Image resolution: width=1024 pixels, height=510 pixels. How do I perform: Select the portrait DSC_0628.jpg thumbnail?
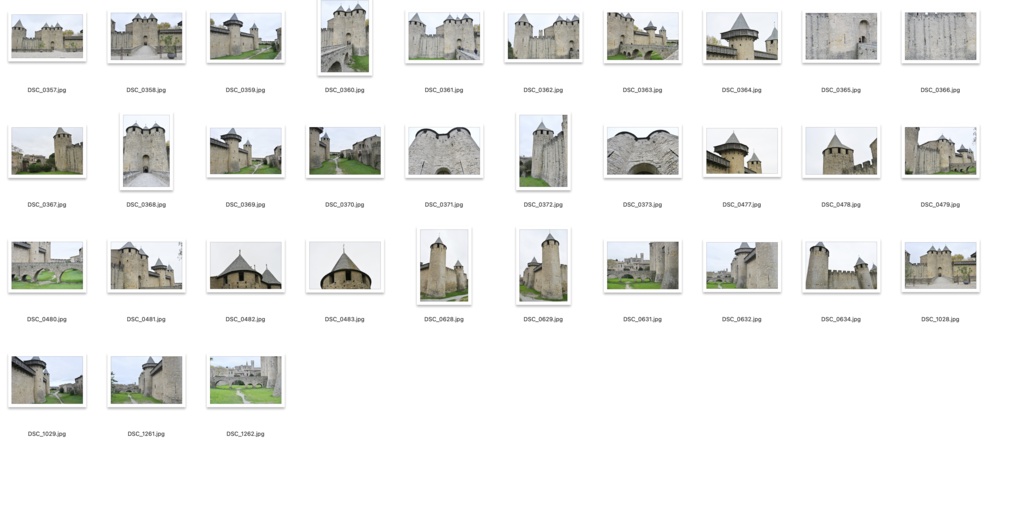coord(444,266)
